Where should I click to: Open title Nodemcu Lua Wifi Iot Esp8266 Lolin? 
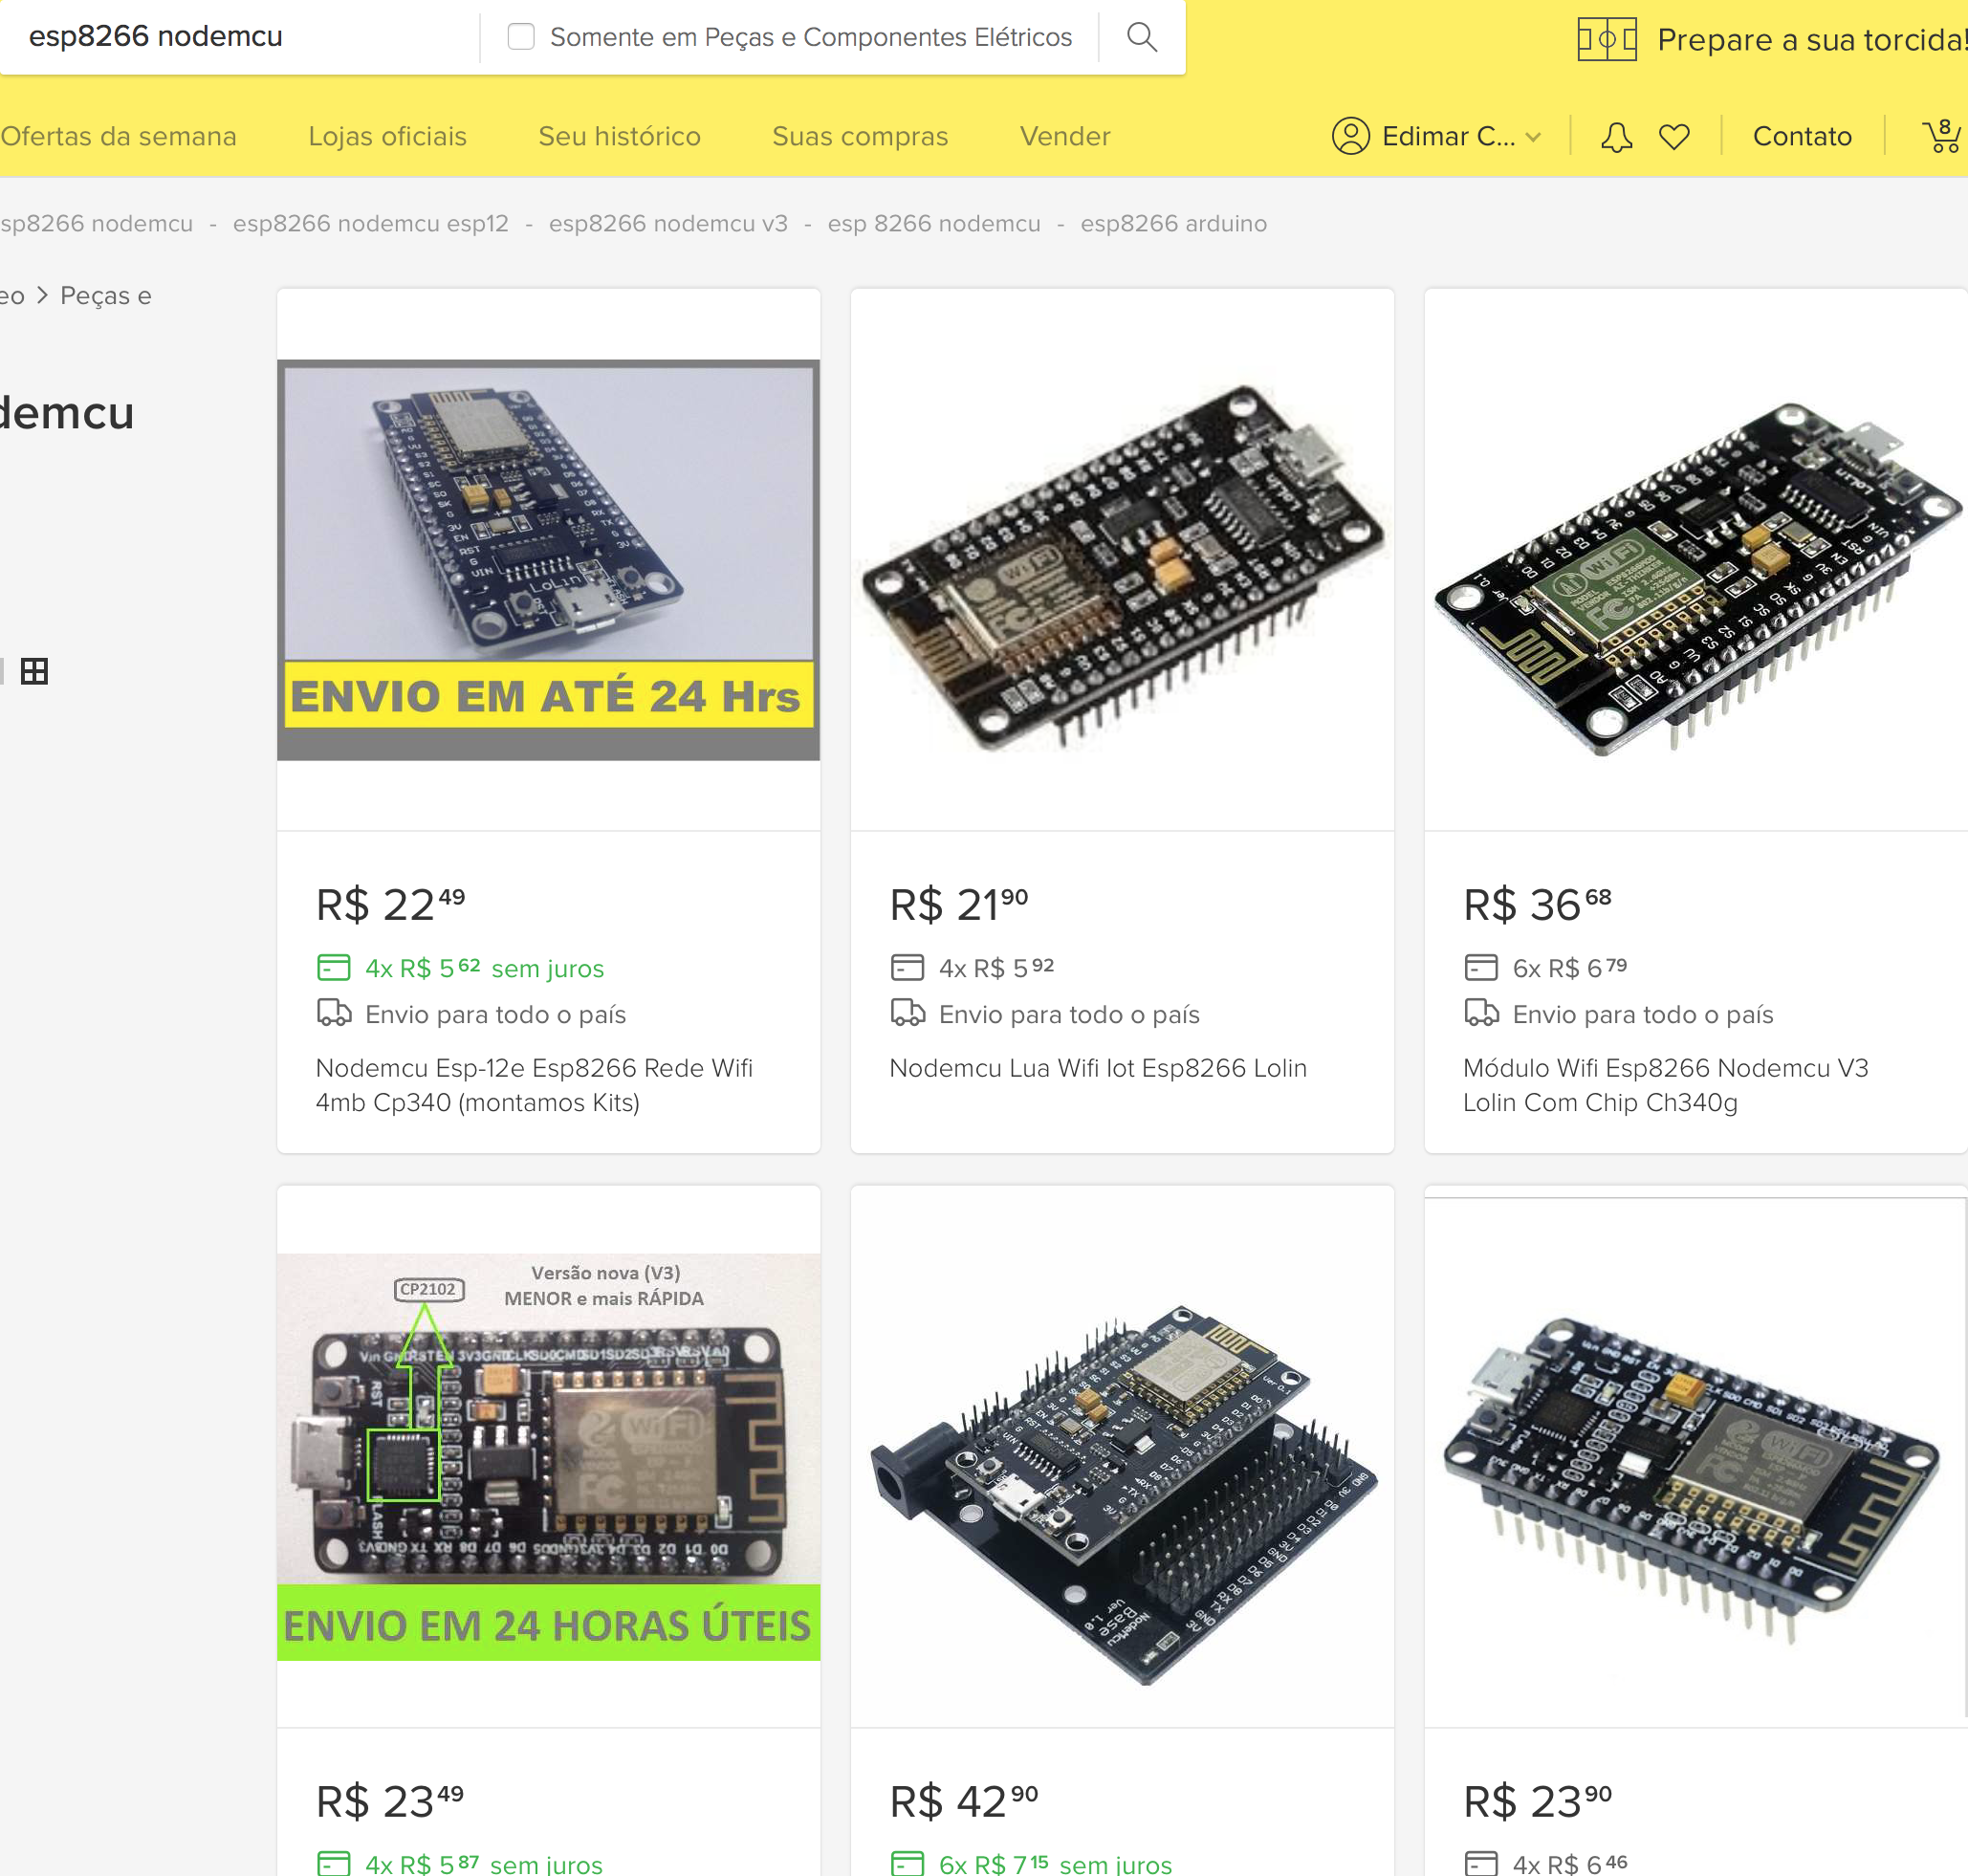(x=1098, y=1068)
